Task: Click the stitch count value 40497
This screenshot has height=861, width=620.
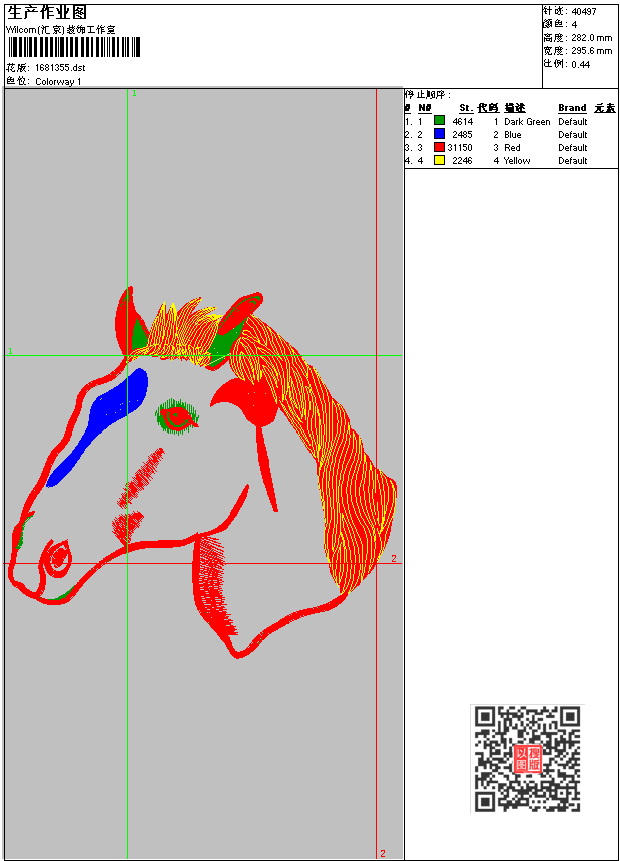Action: (x=584, y=12)
